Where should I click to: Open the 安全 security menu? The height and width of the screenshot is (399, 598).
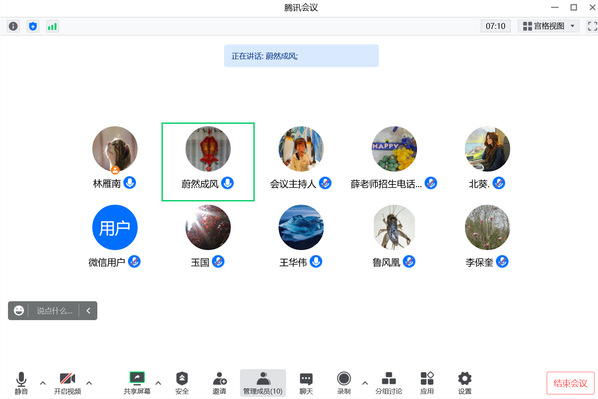(x=182, y=383)
